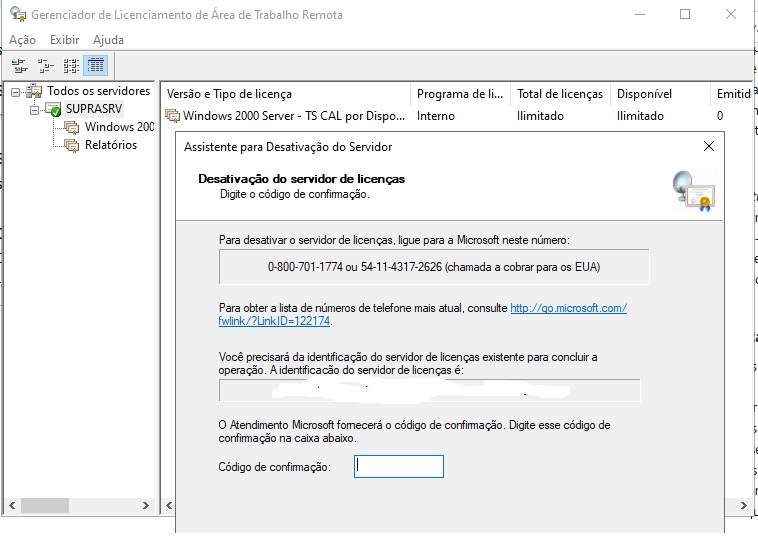Screen dimensions: 758x557
Task: Click the second toolbar view icon
Action: pyautogui.click(x=45, y=65)
